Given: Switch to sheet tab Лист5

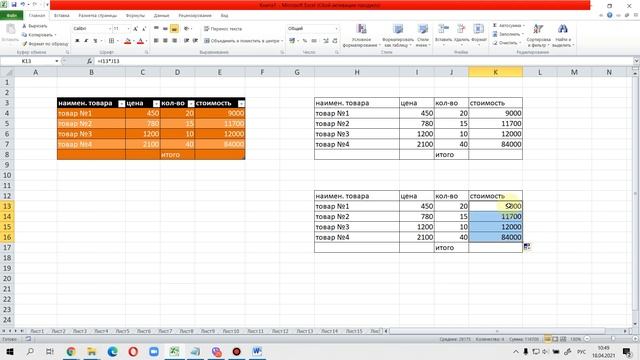Looking at the screenshot, I should click(x=122, y=331).
